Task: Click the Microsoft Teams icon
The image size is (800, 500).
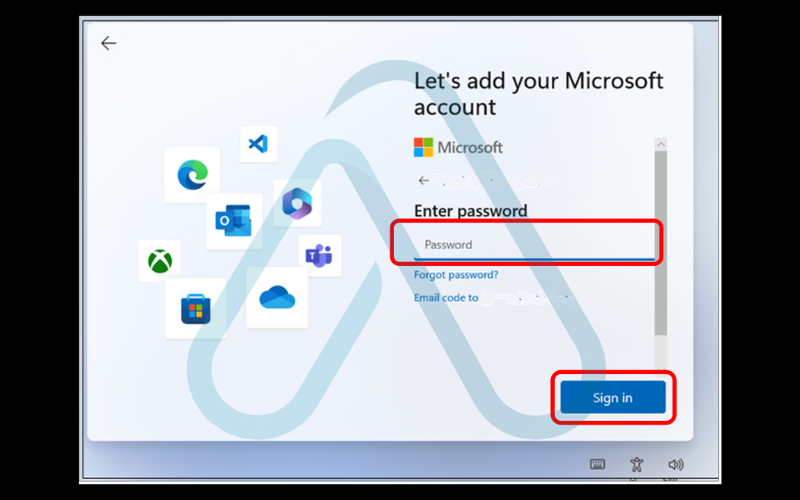Action: point(320,256)
